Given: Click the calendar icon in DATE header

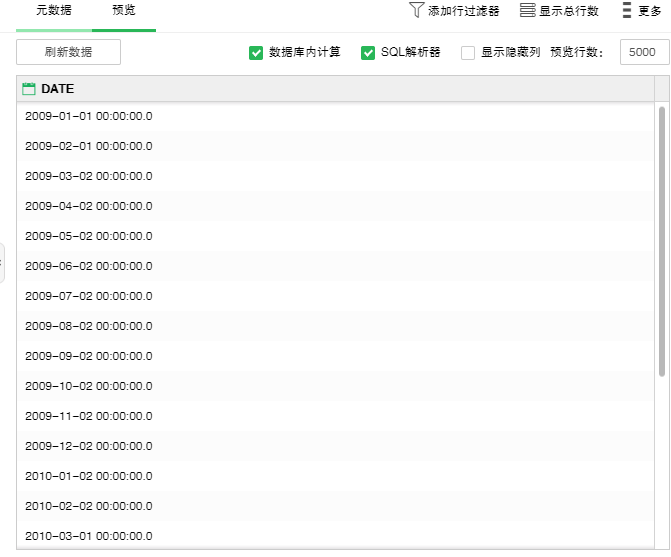Looking at the screenshot, I should point(29,89).
